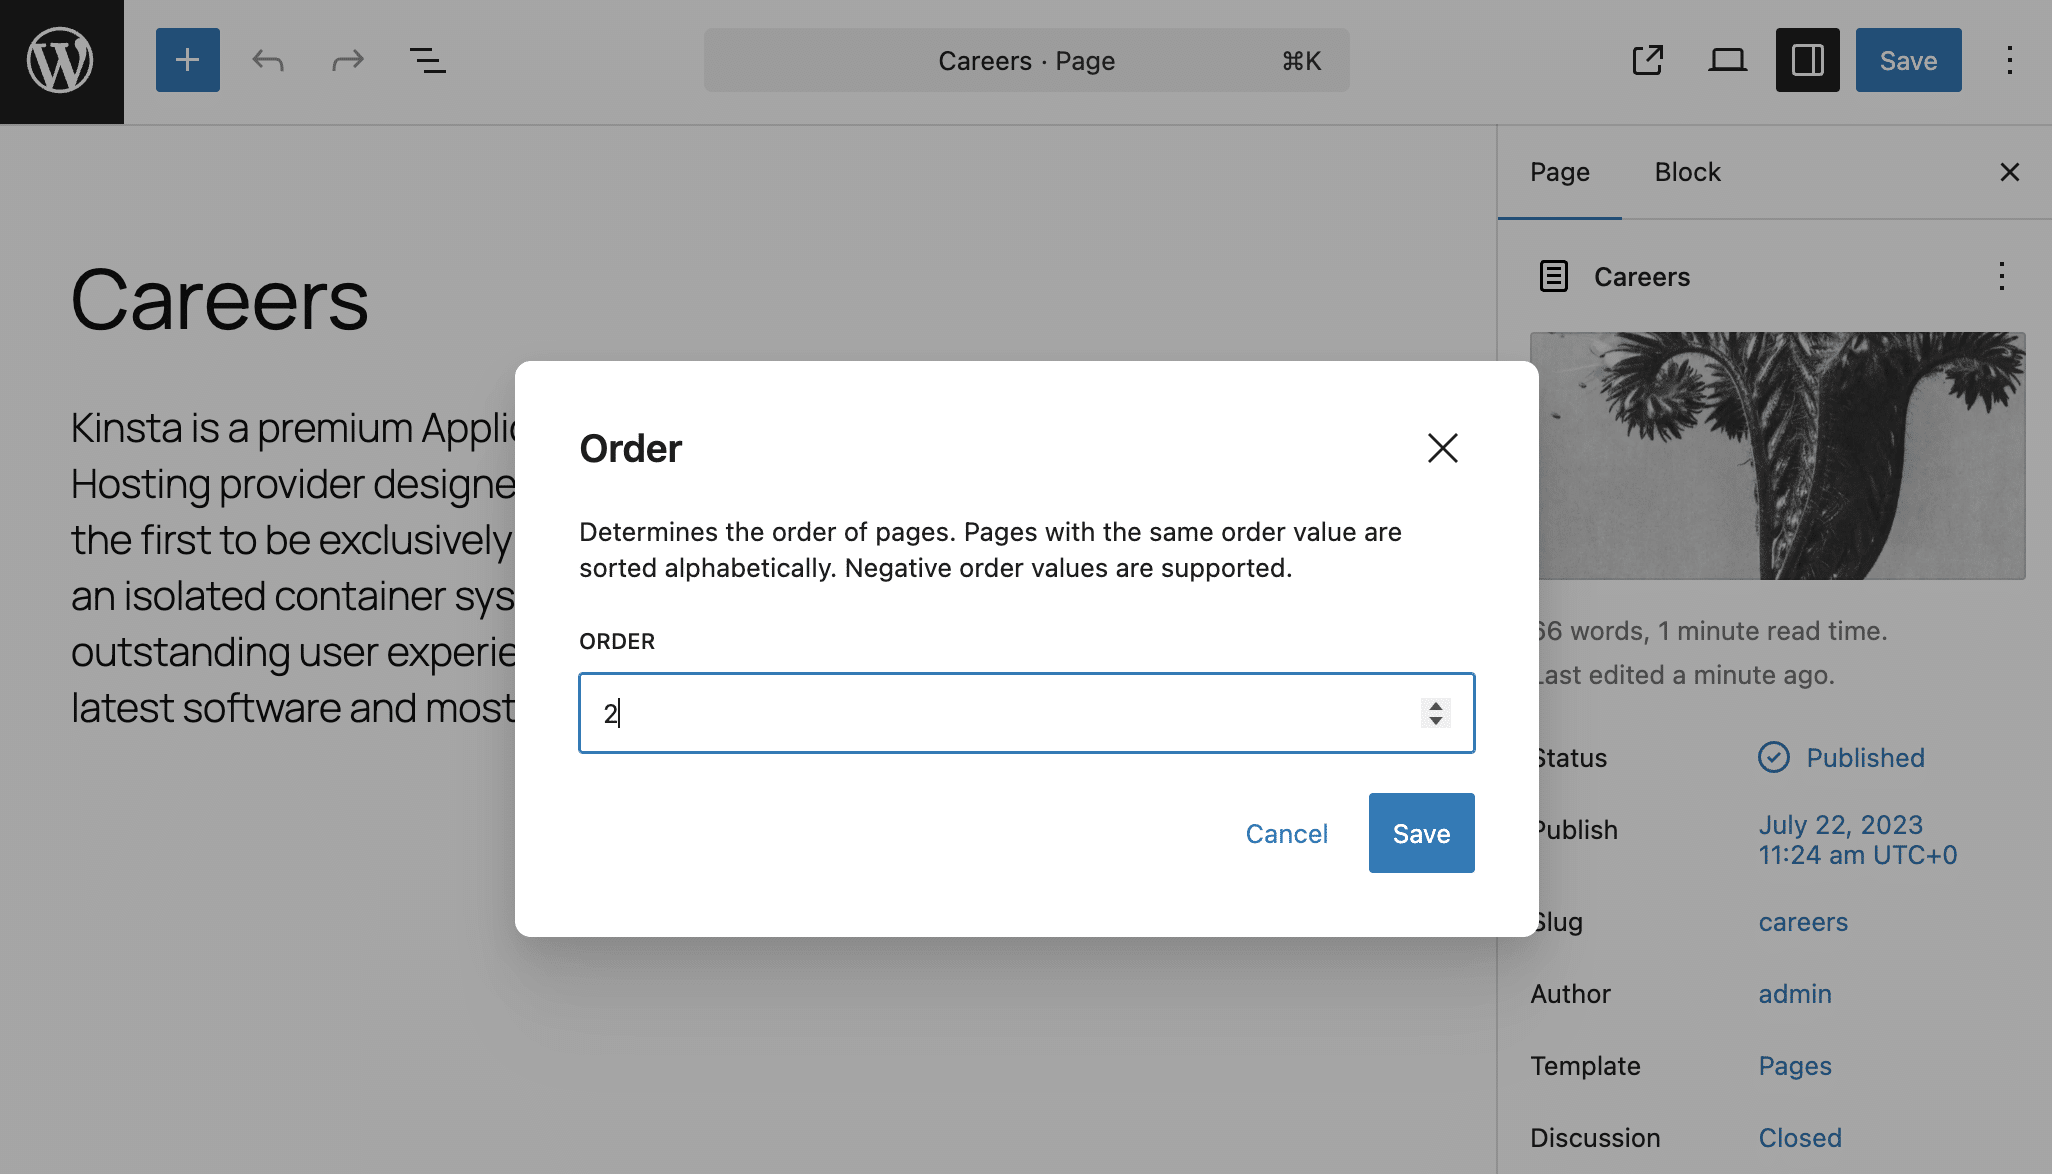Viewport: 2052px width, 1174px height.
Task: Open the command palette labeled Careers · Page
Action: (1026, 60)
